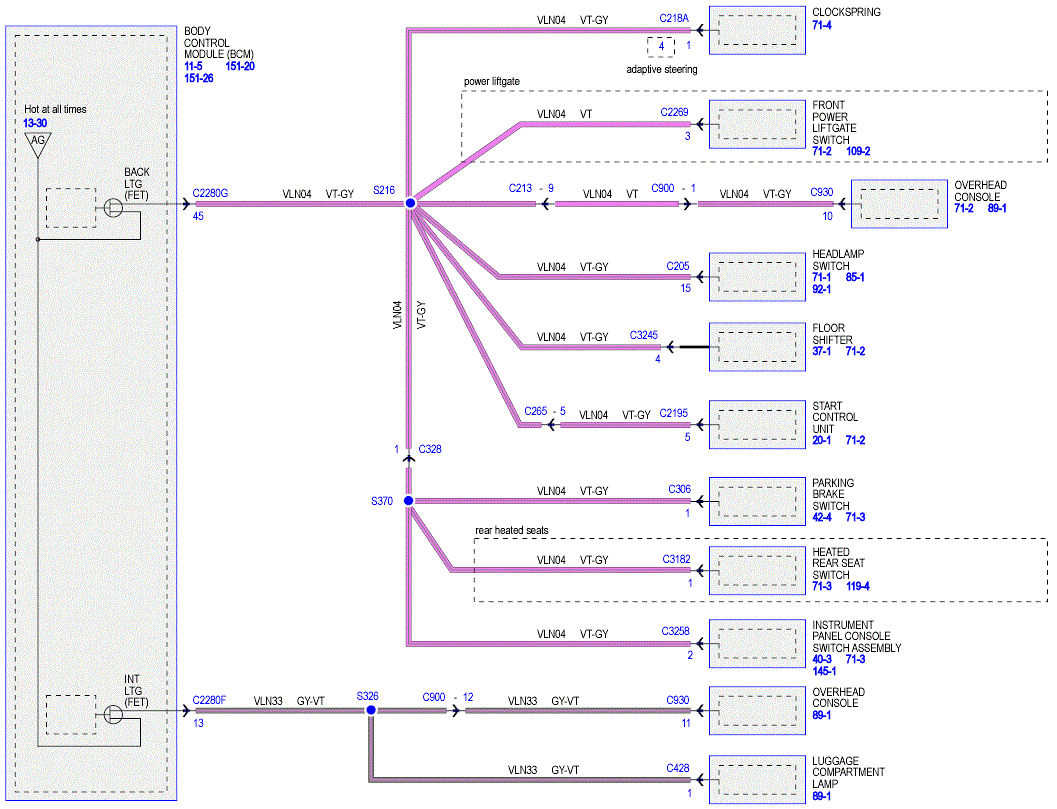Open Headlamp Switch reference 85-1
The height and width of the screenshot is (809, 1057).
[855, 276]
